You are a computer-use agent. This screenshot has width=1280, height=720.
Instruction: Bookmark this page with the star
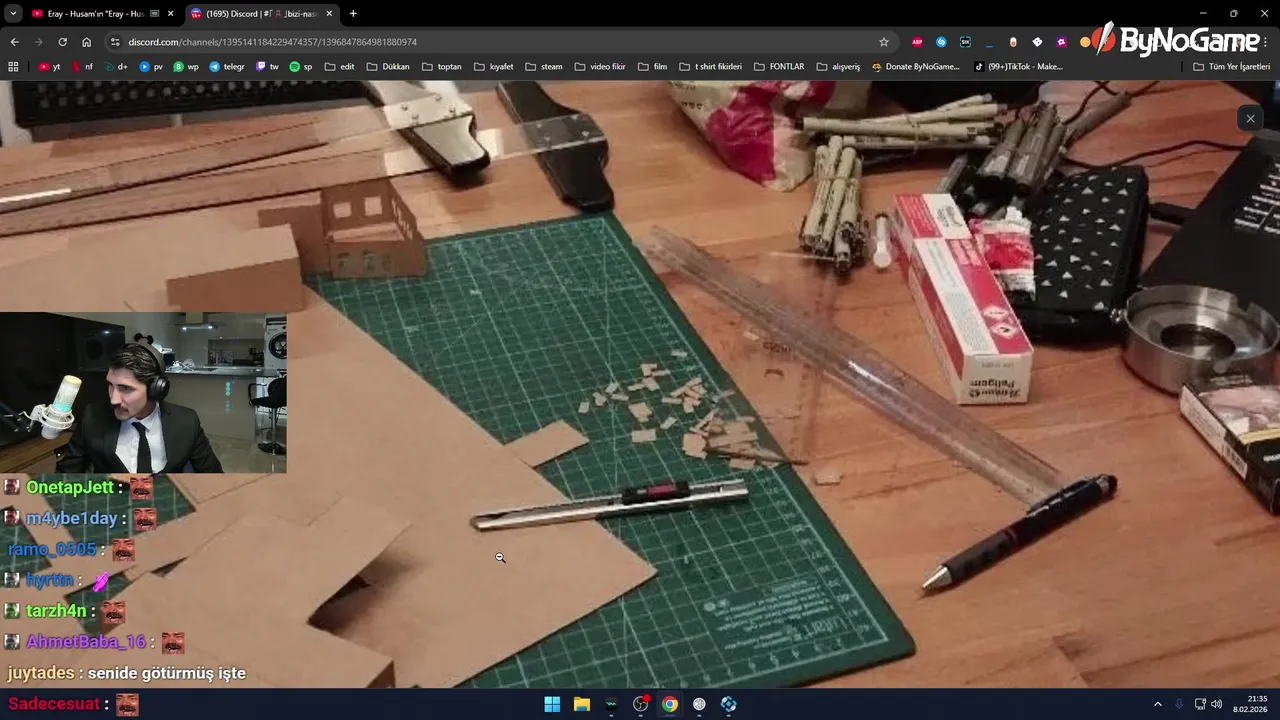coord(884,42)
